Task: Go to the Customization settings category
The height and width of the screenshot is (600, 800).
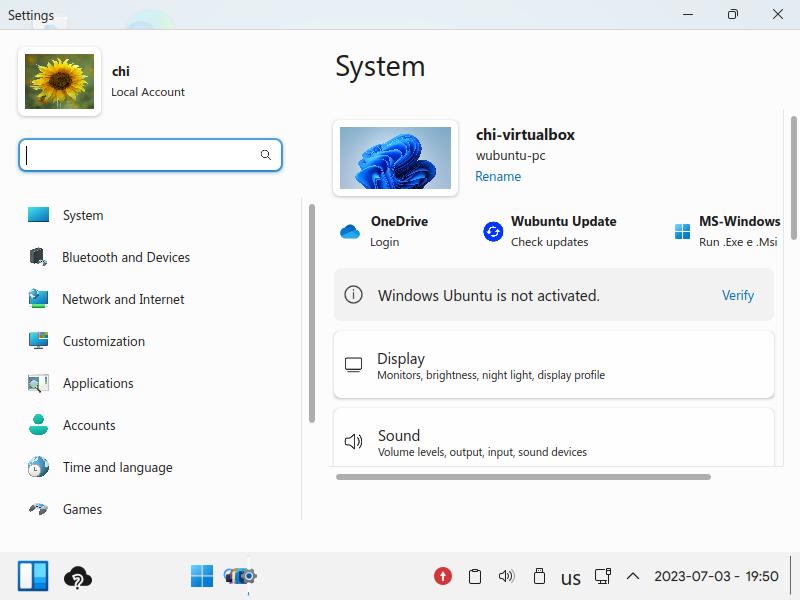Action: point(104,341)
